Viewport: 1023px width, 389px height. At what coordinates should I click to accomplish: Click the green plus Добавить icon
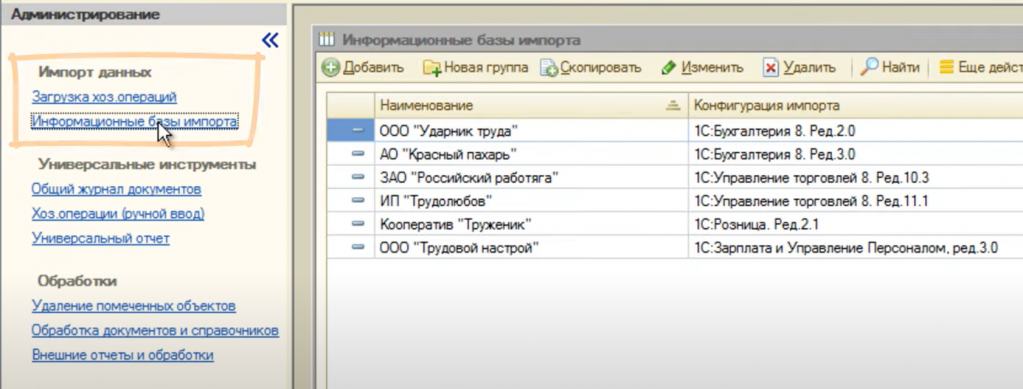[x=331, y=67]
